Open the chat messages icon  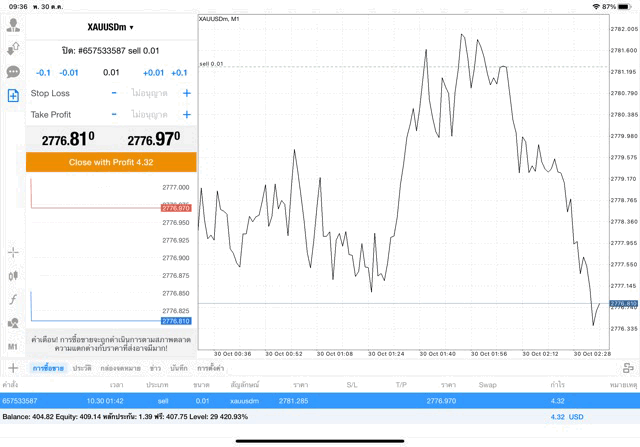pyautogui.click(x=13, y=72)
